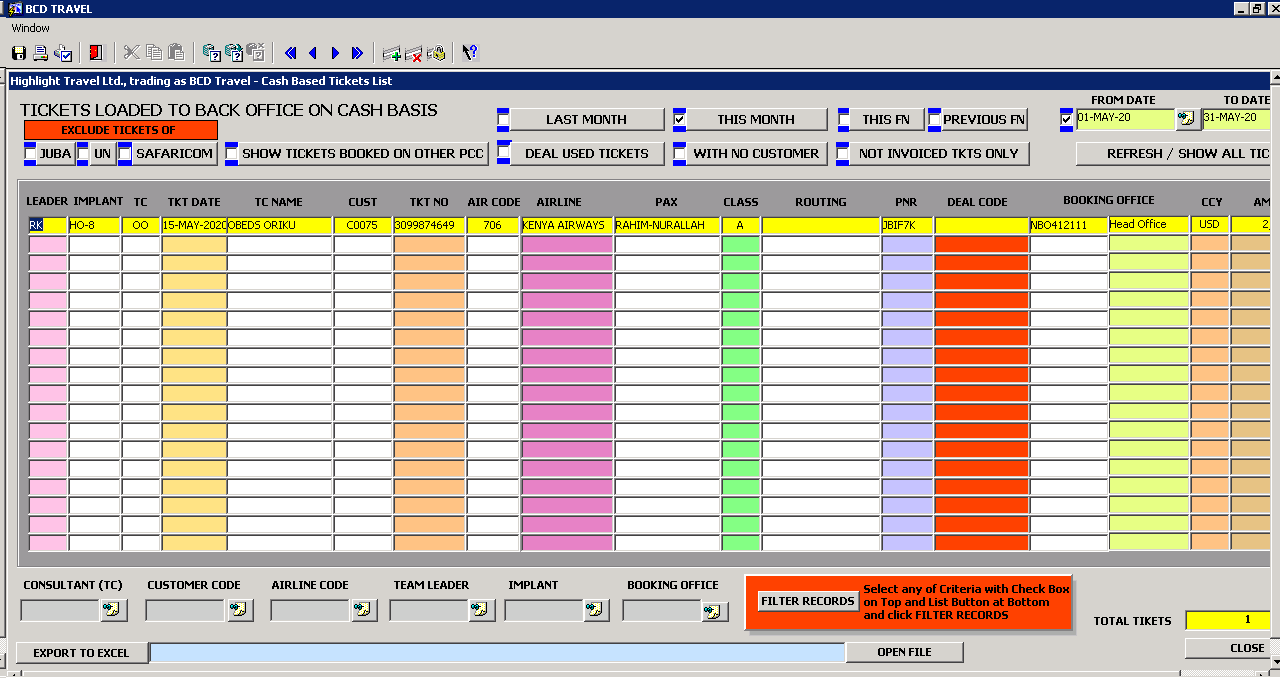The width and height of the screenshot is (1280, 678).
Task: Select the TC name OBEDS ORIKU cell
Action: 279,226
